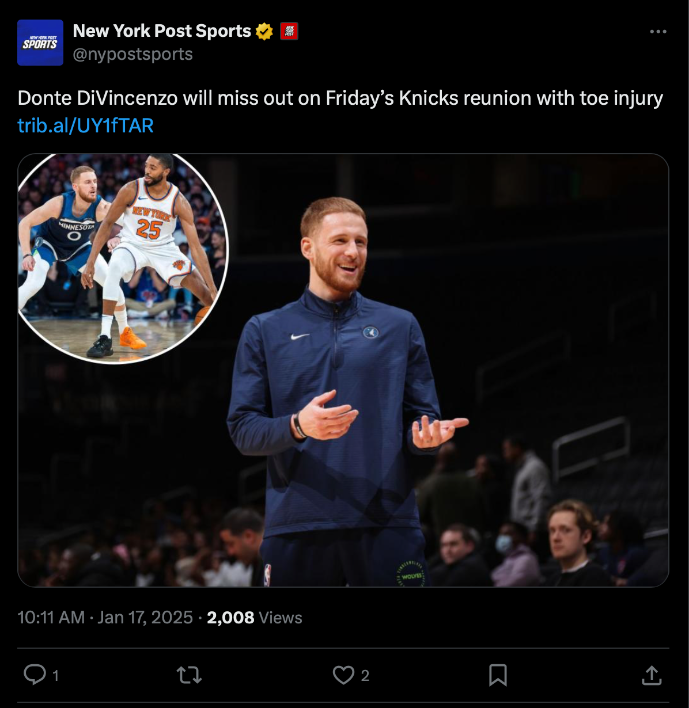Click the like count number 2
This screenshot has width=689, height=708.
(x=365, y=675)
